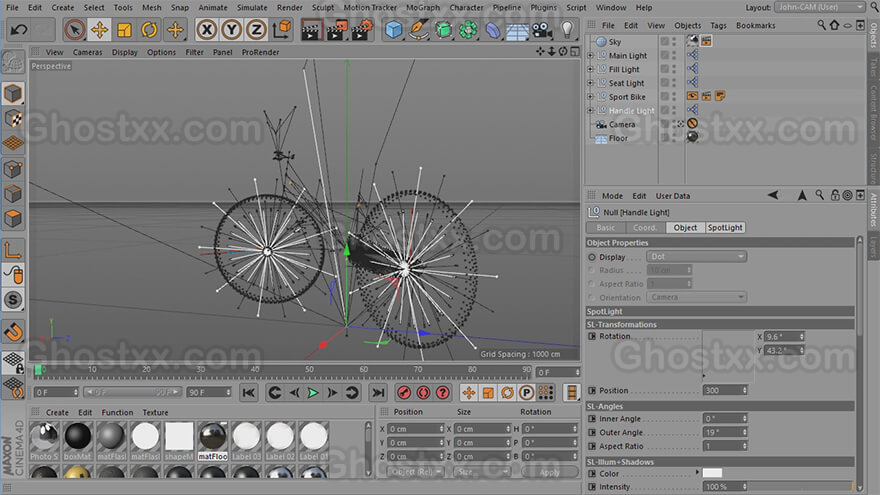Open render settings clapperboard with gear
Screen dimensions: 880x495
click(362, 29)
